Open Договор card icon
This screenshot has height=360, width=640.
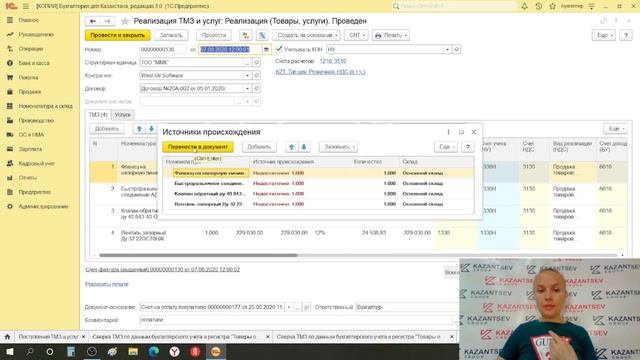256,89
